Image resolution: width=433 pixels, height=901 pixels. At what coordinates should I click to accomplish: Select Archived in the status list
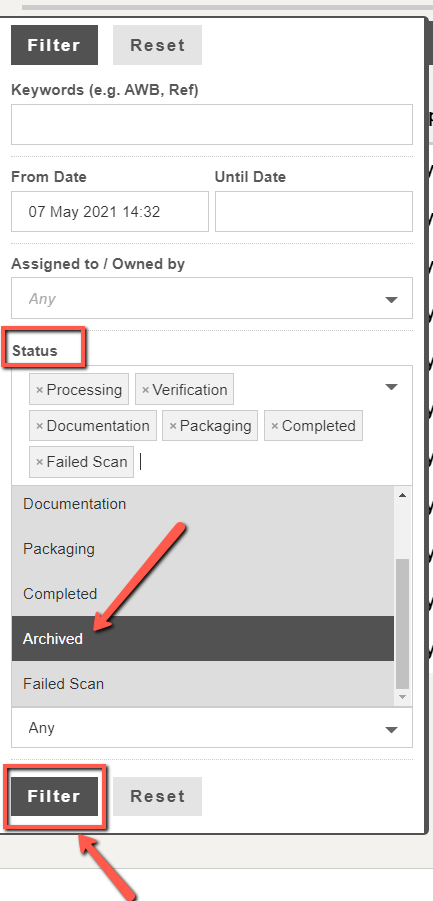tap(203, 639)
